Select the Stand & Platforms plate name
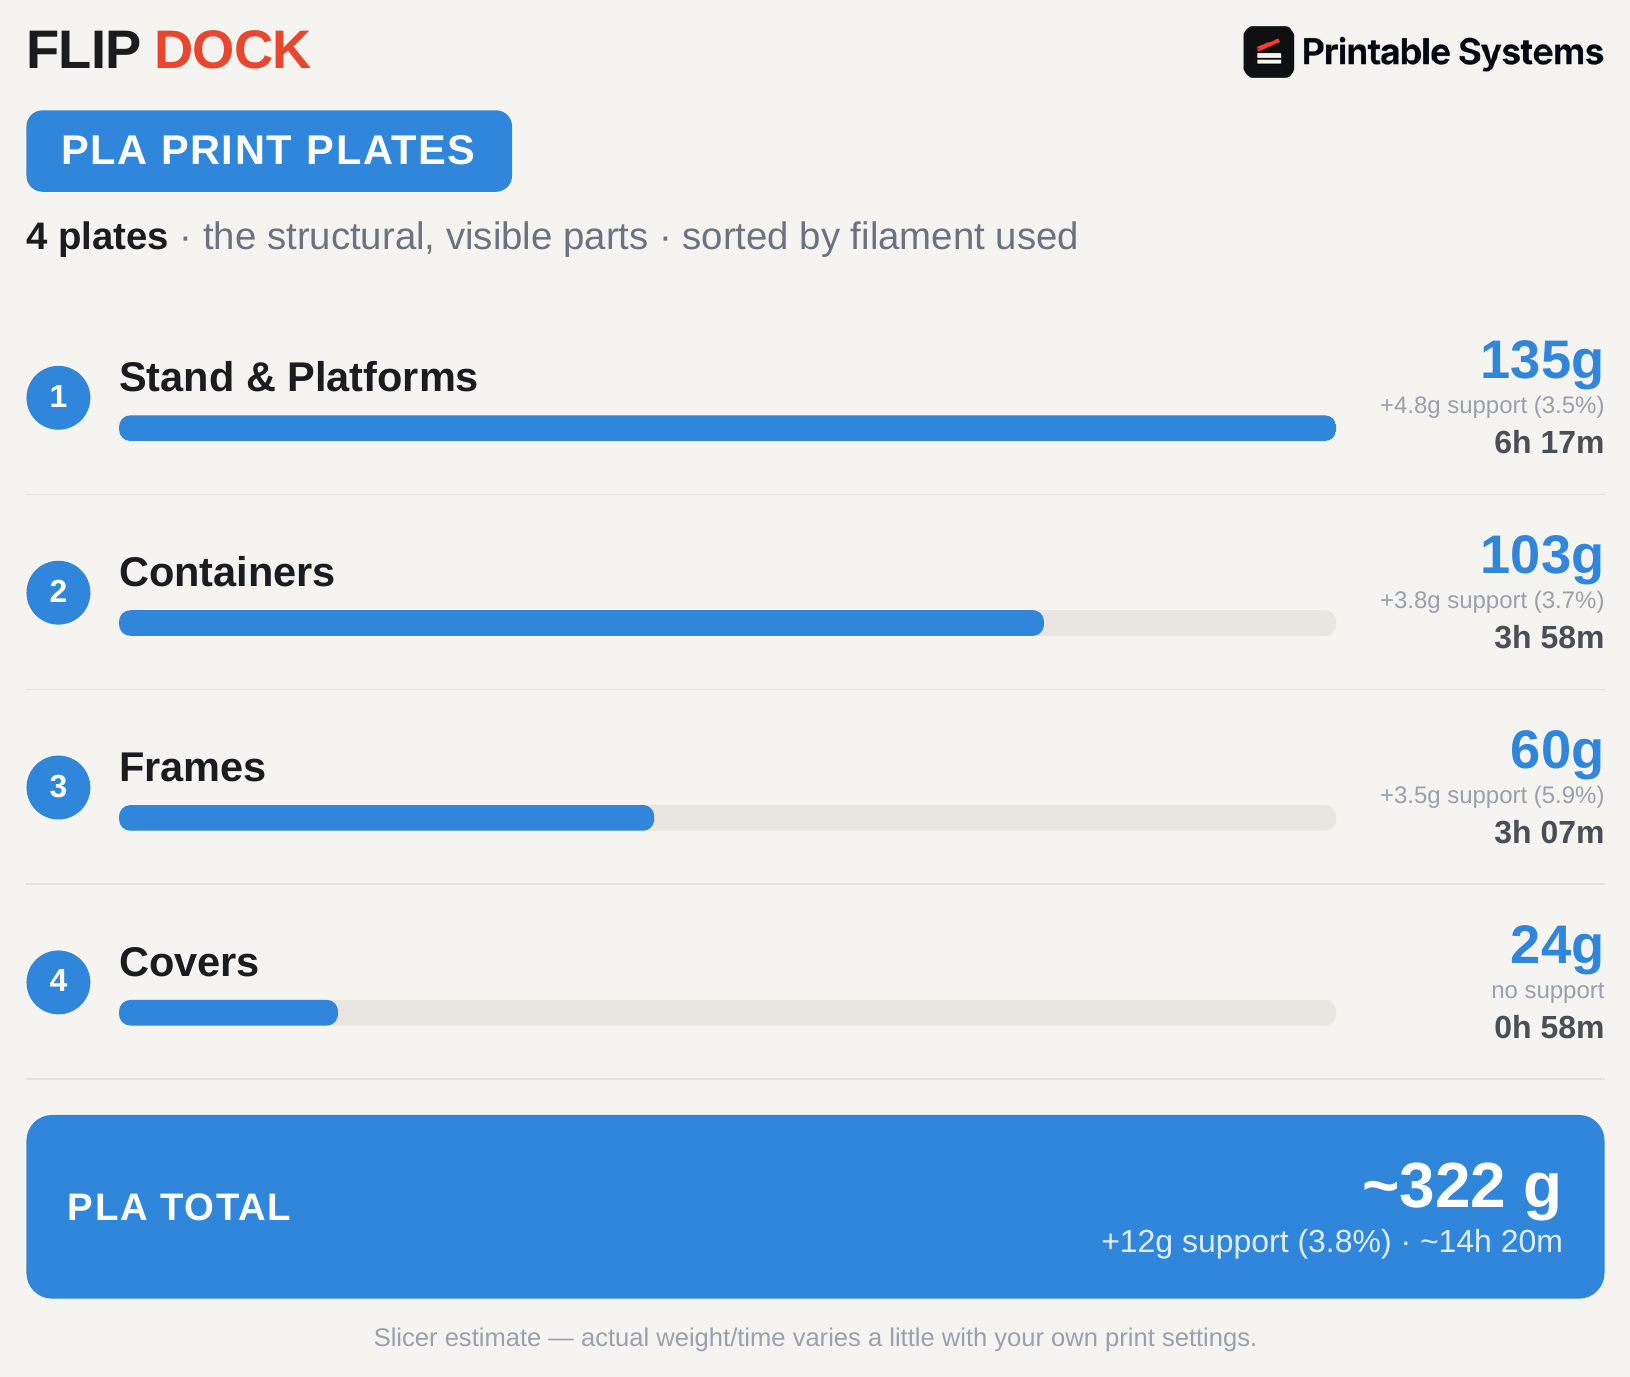1630x1377 pixels. (x=298, y=377)
